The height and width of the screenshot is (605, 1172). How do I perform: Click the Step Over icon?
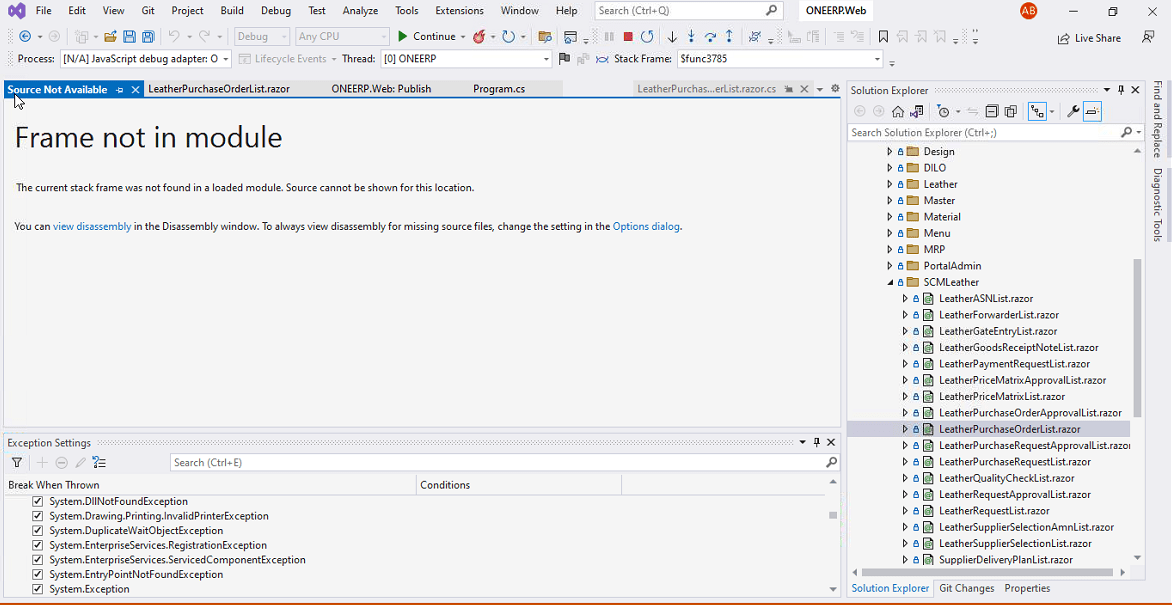coord(710,36)
